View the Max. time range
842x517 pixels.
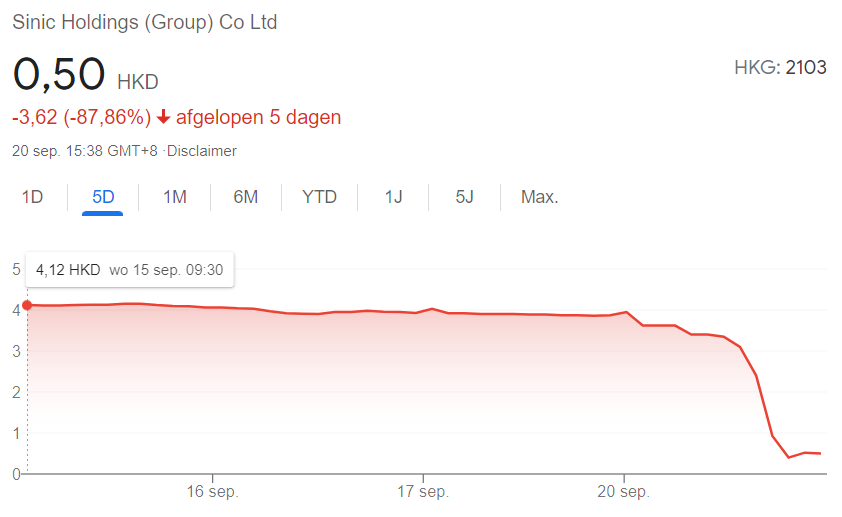click(x=539, y=197)
